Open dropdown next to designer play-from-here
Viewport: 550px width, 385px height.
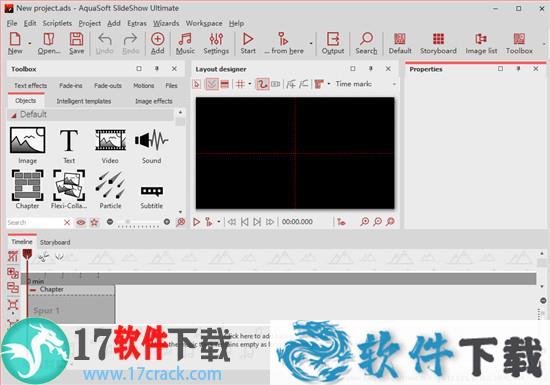[219, 222]
